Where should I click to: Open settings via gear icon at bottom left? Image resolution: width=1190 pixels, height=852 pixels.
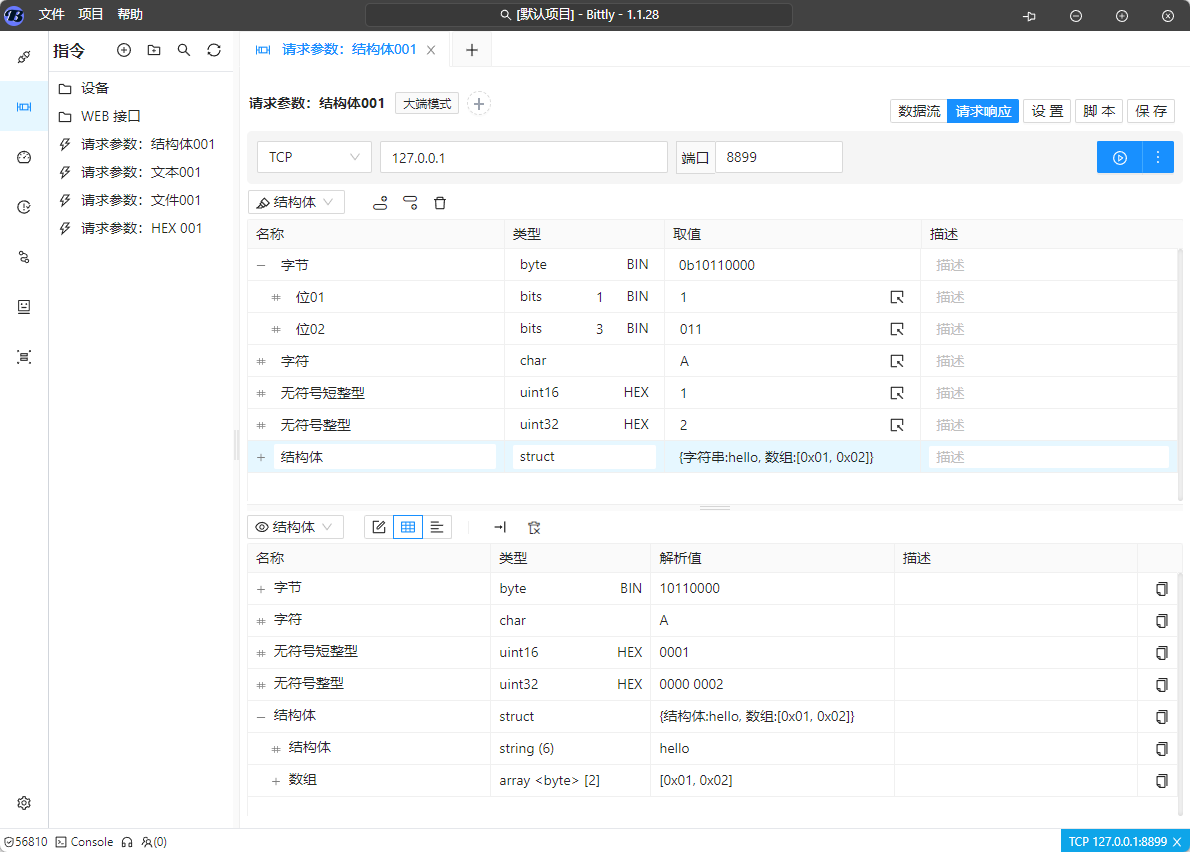pos(23,802)
